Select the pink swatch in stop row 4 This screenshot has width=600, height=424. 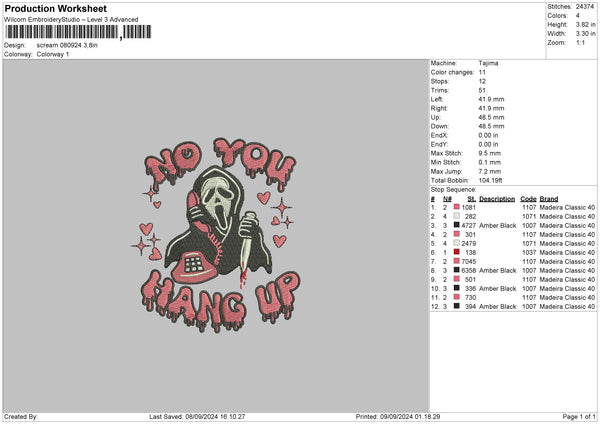click(x=457, y=234)
